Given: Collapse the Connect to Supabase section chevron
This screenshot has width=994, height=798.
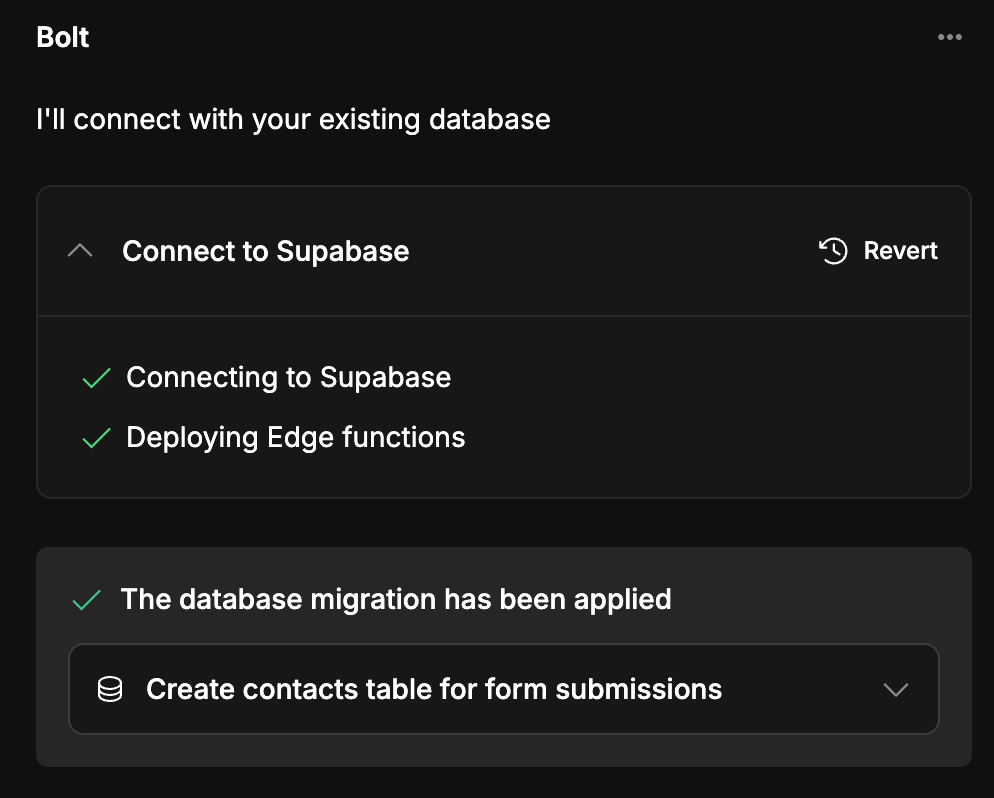Looking at the screenshot, I should pyautogui.click(x=80, y=251).
